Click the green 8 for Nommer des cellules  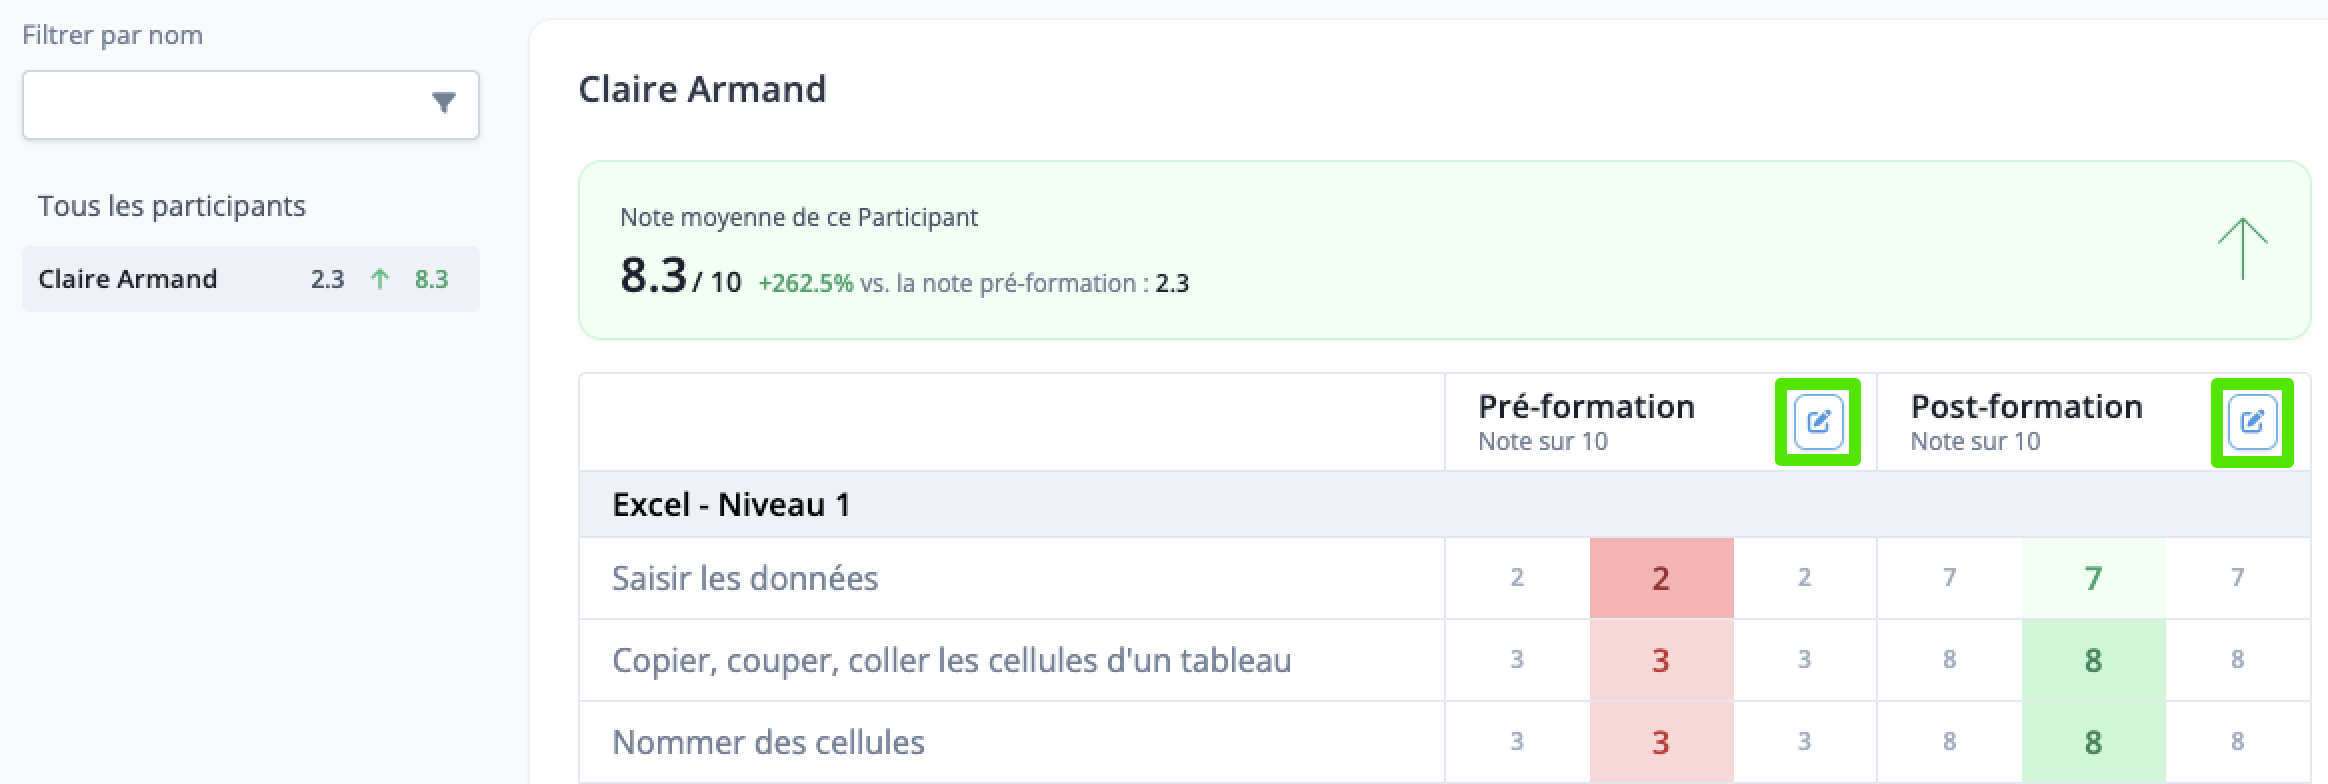[2093, 742]
